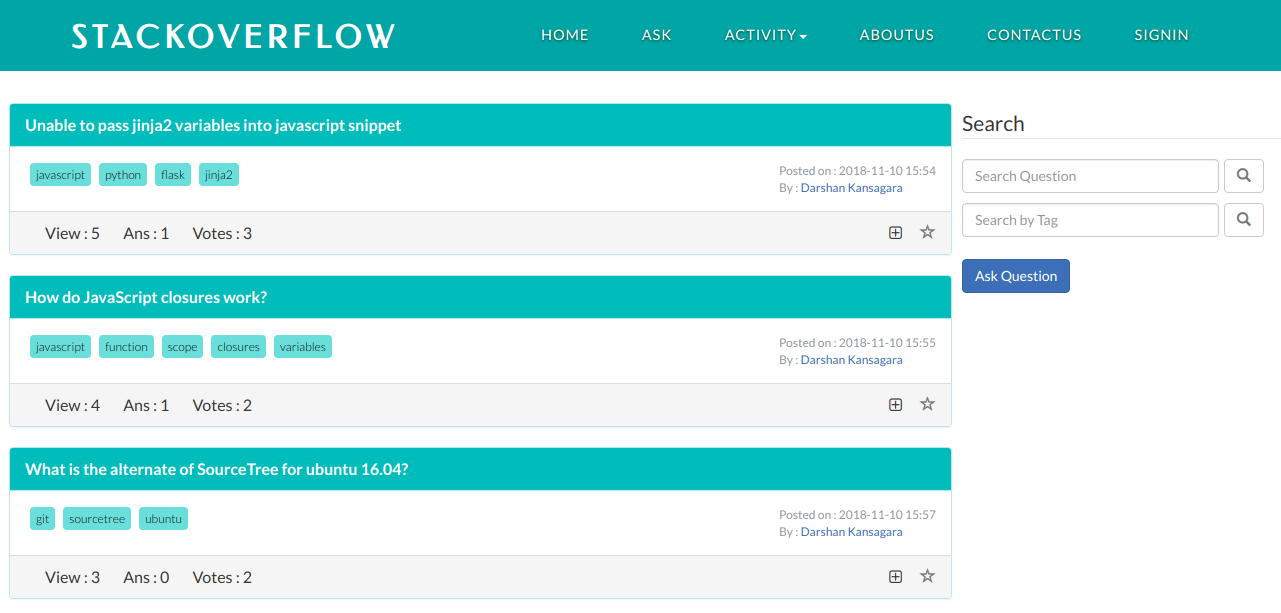Click 'Votes : 3' text

coord(222,233)
